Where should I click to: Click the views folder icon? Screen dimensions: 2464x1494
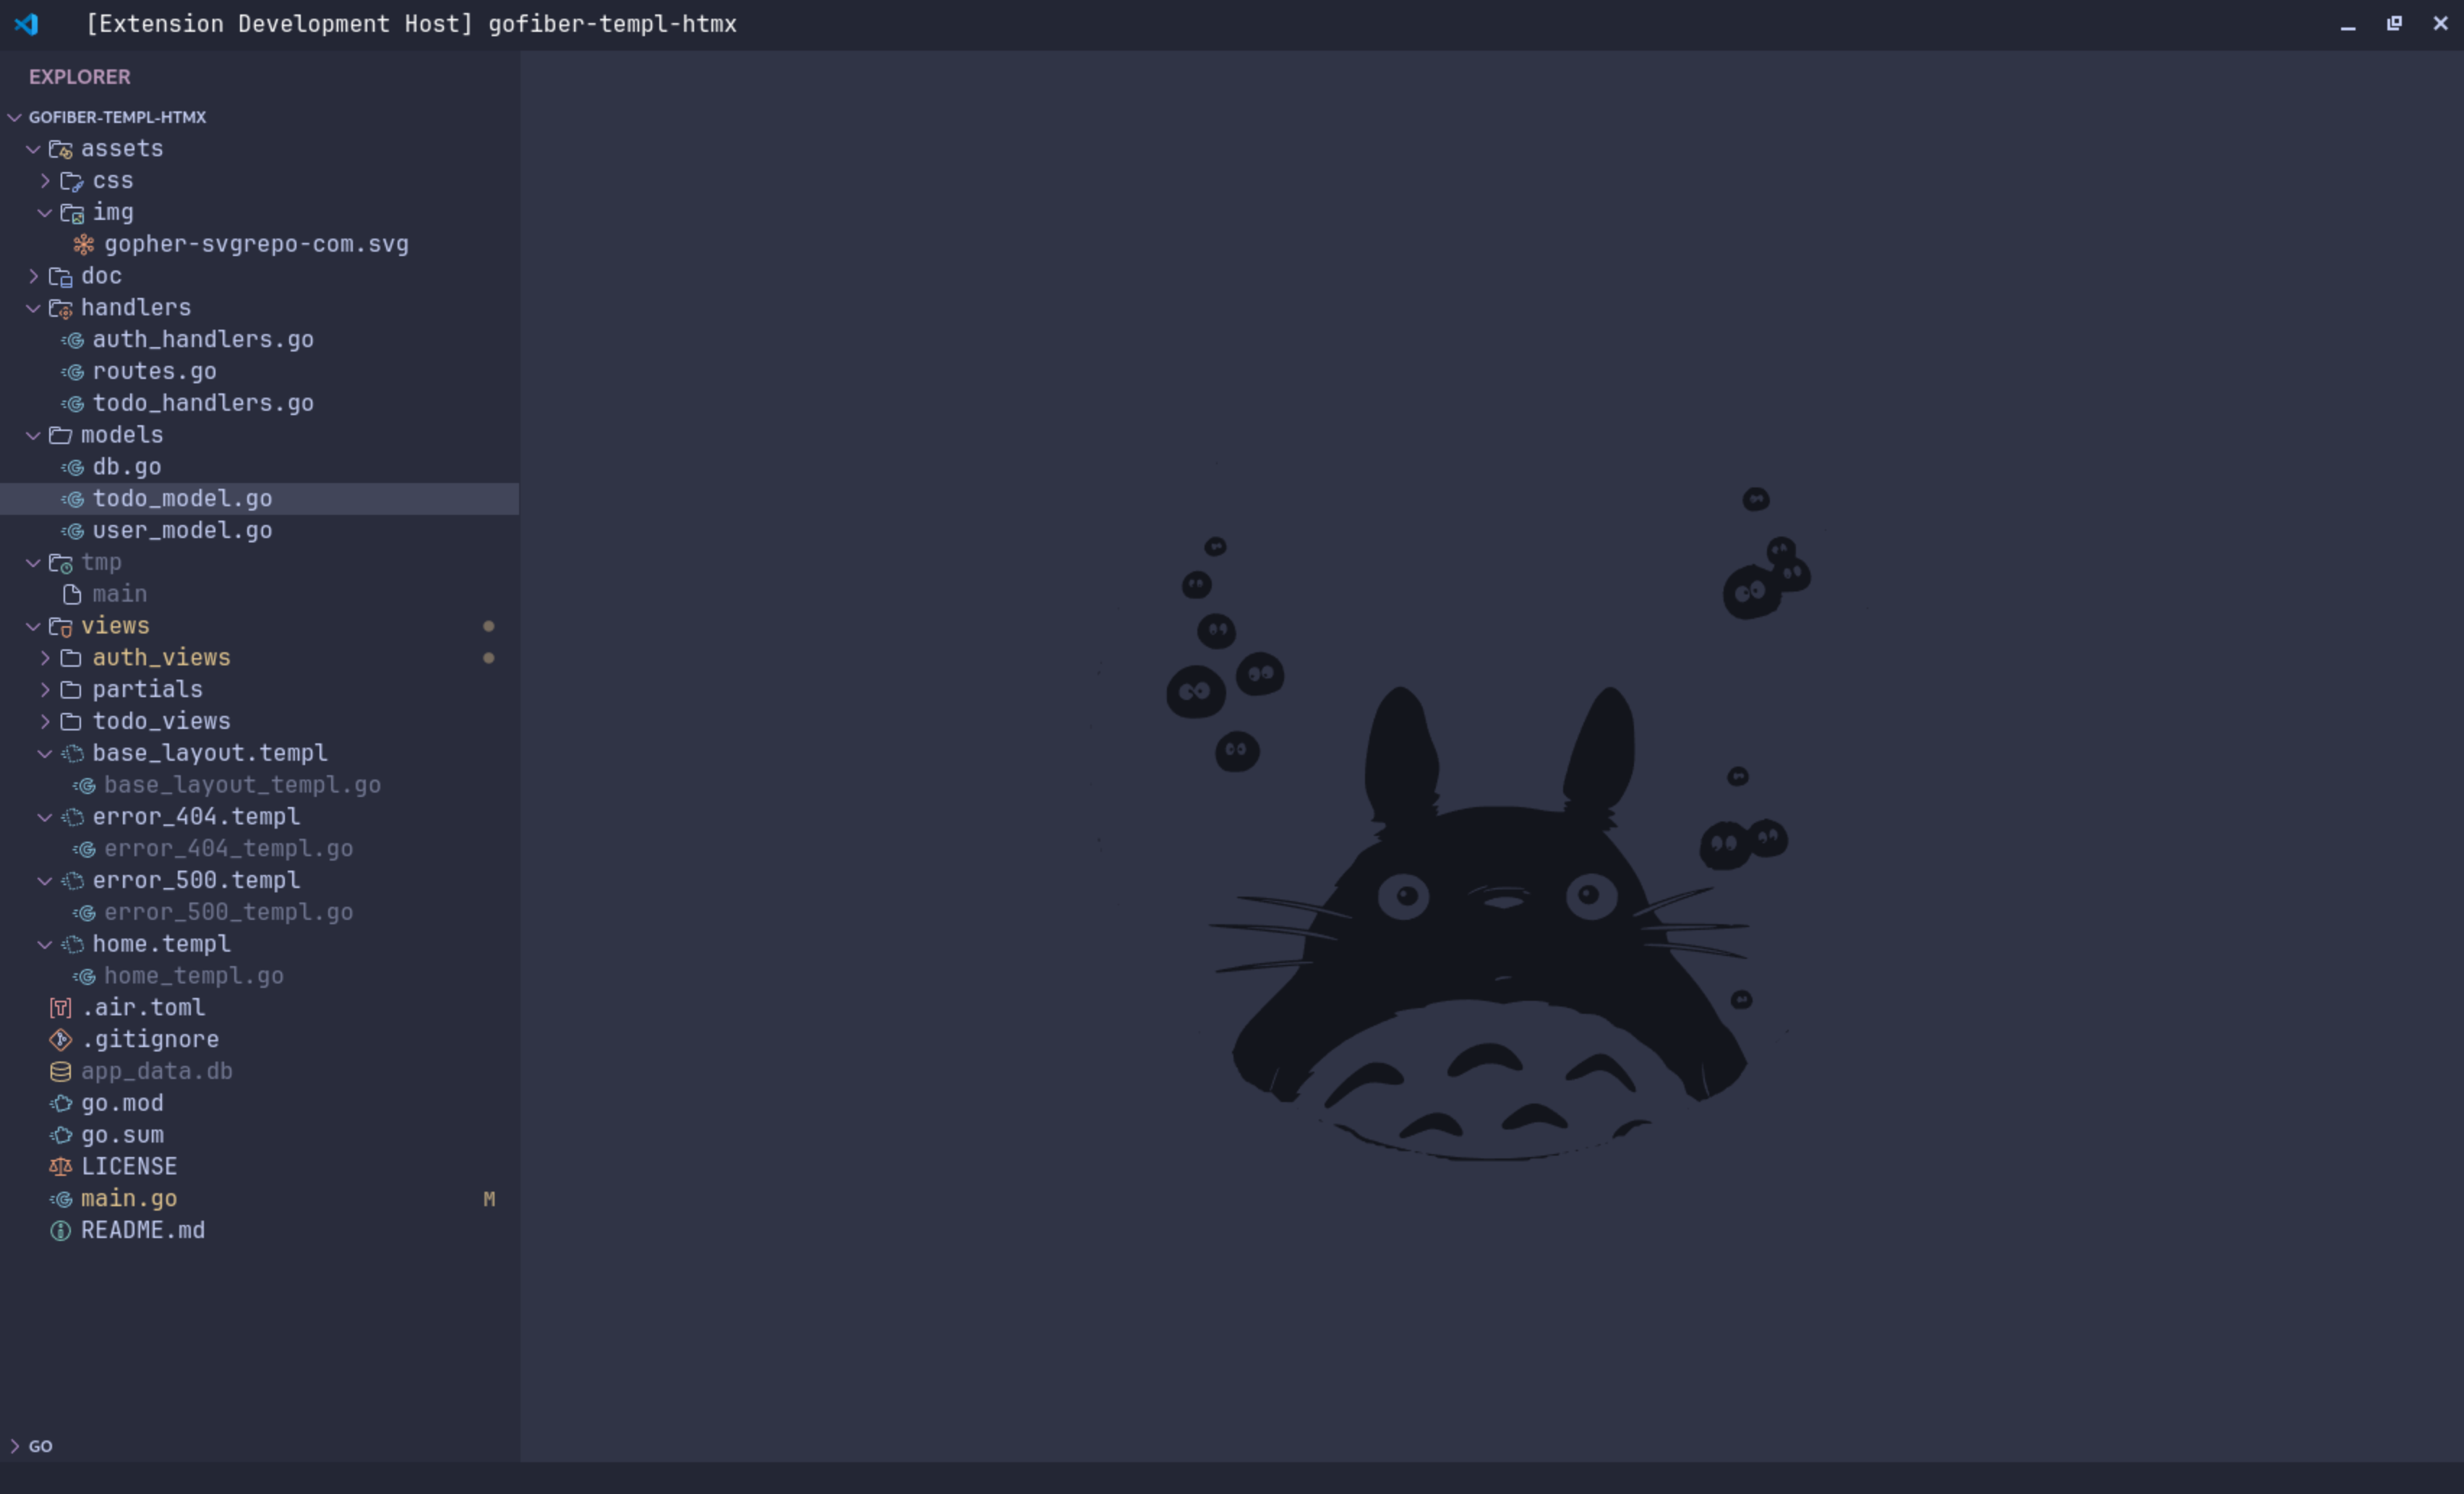pyautogui.click(x=61, y=627)
